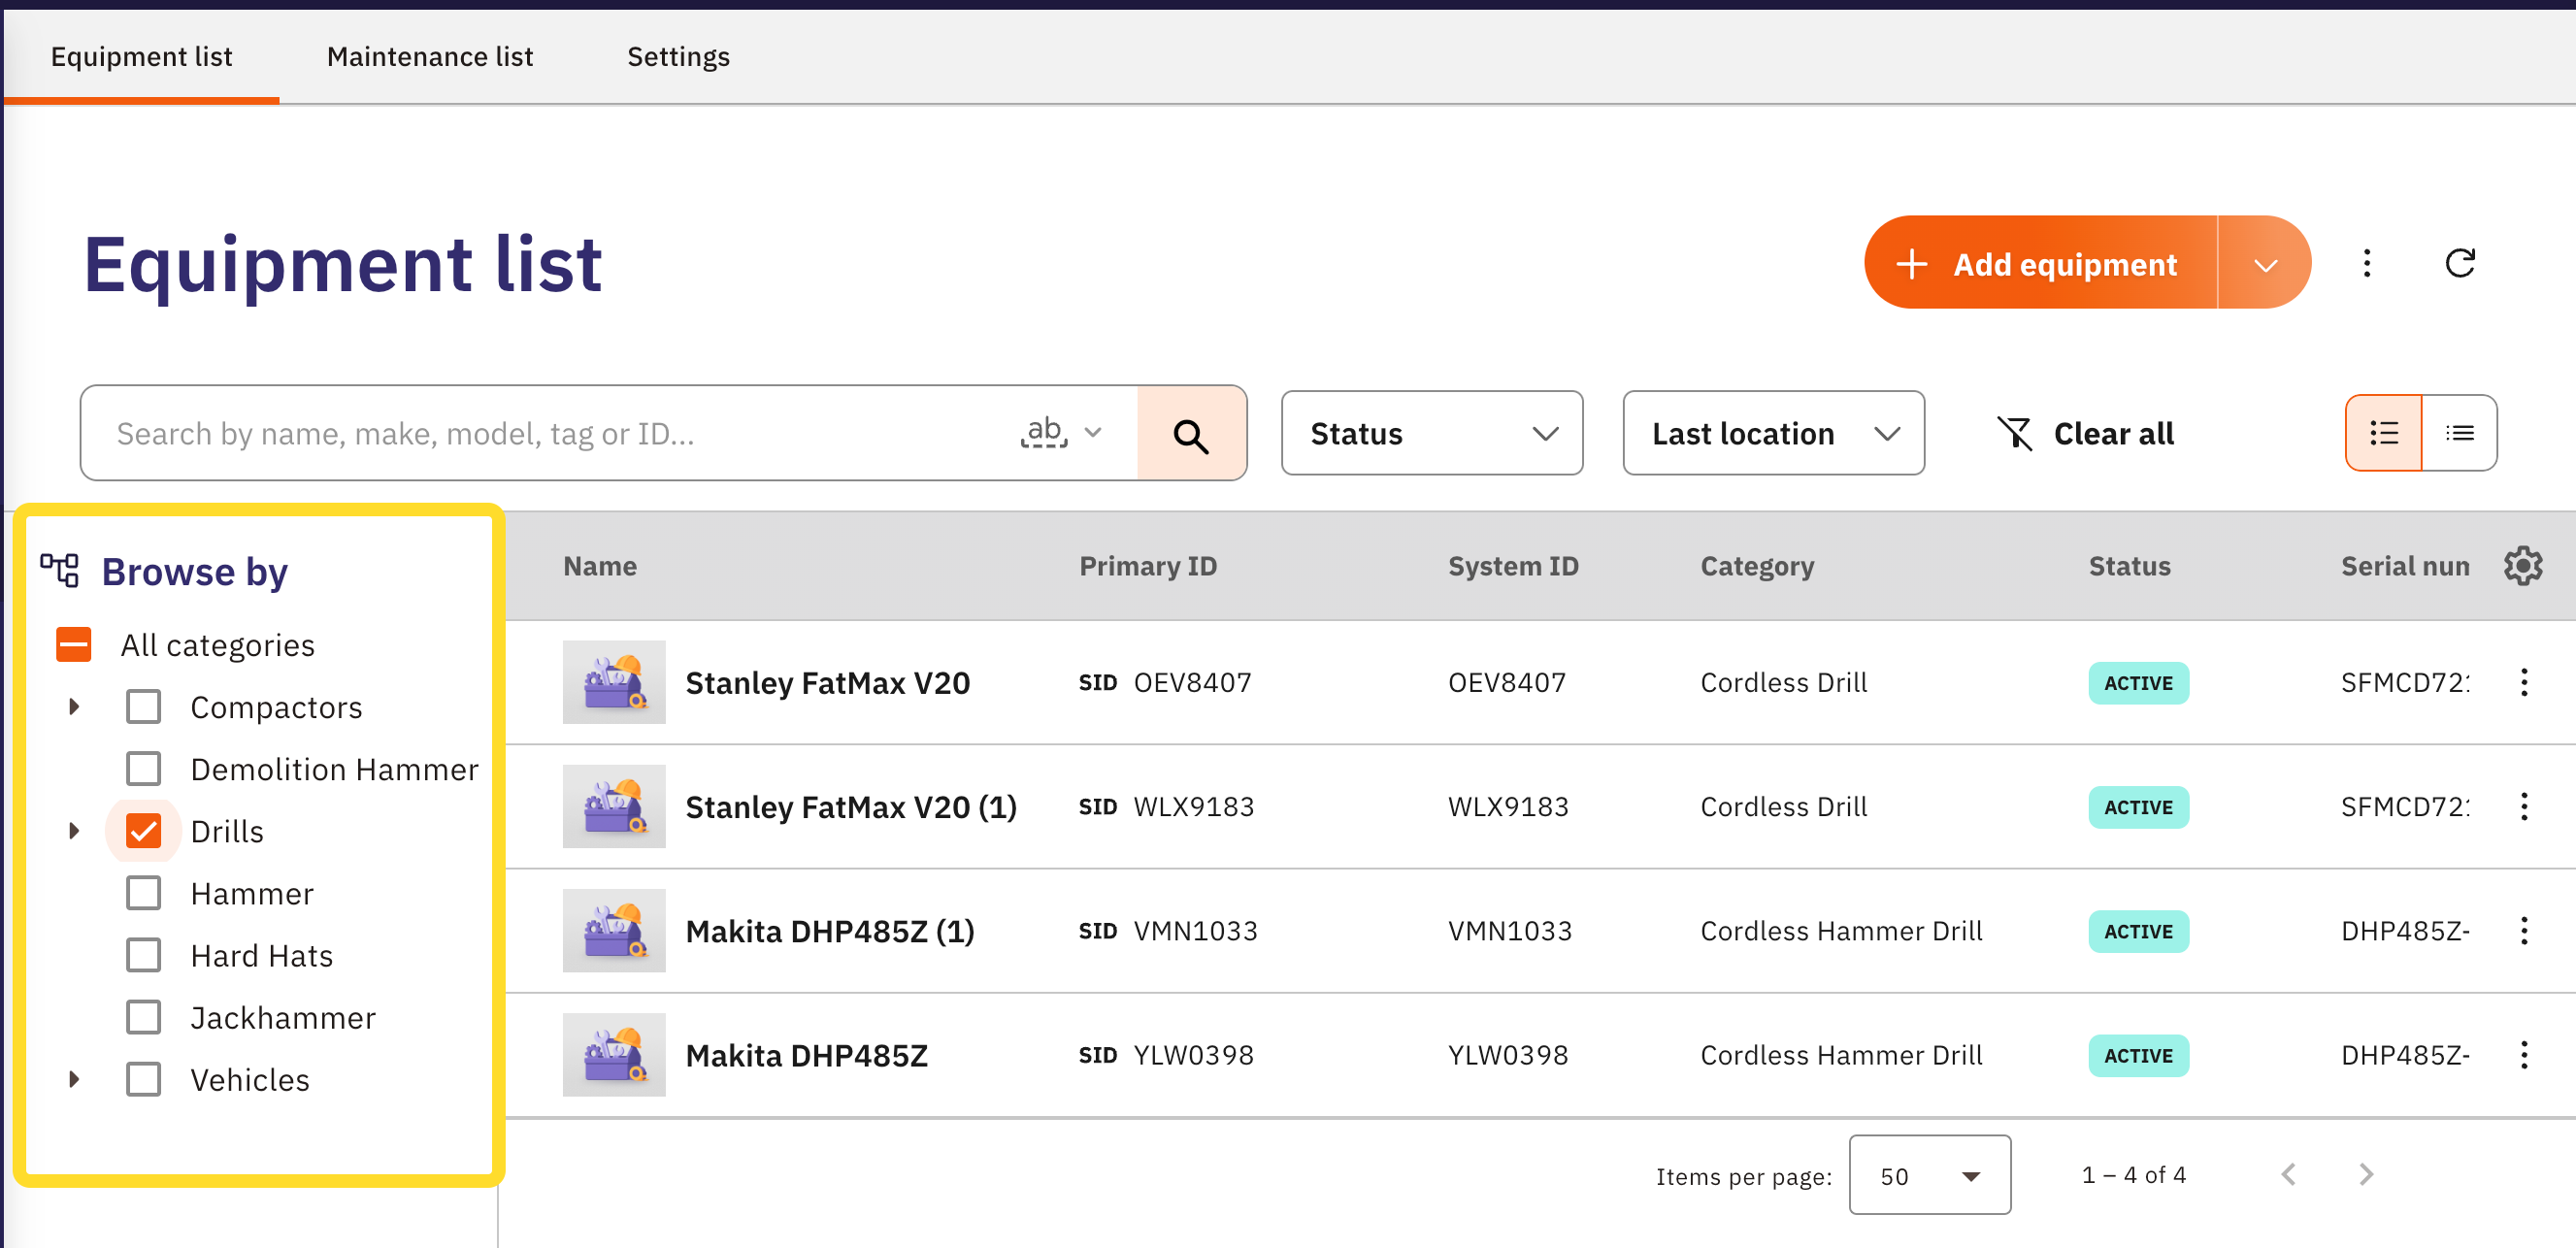Switch to the Settings tab
The height and width of the screenshot is (1248, 2576).
[x=679, y=57]
